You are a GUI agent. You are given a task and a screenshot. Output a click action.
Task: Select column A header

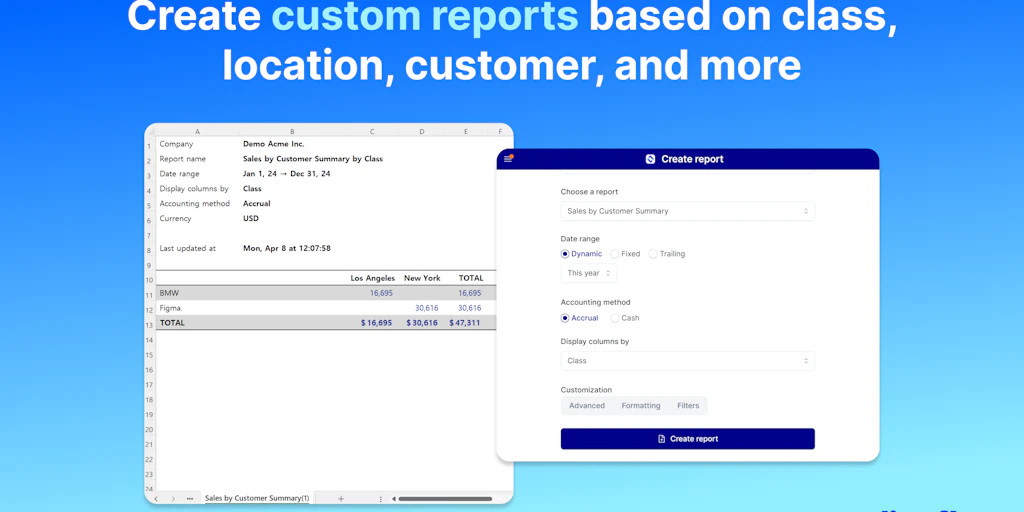coord(197,131)
